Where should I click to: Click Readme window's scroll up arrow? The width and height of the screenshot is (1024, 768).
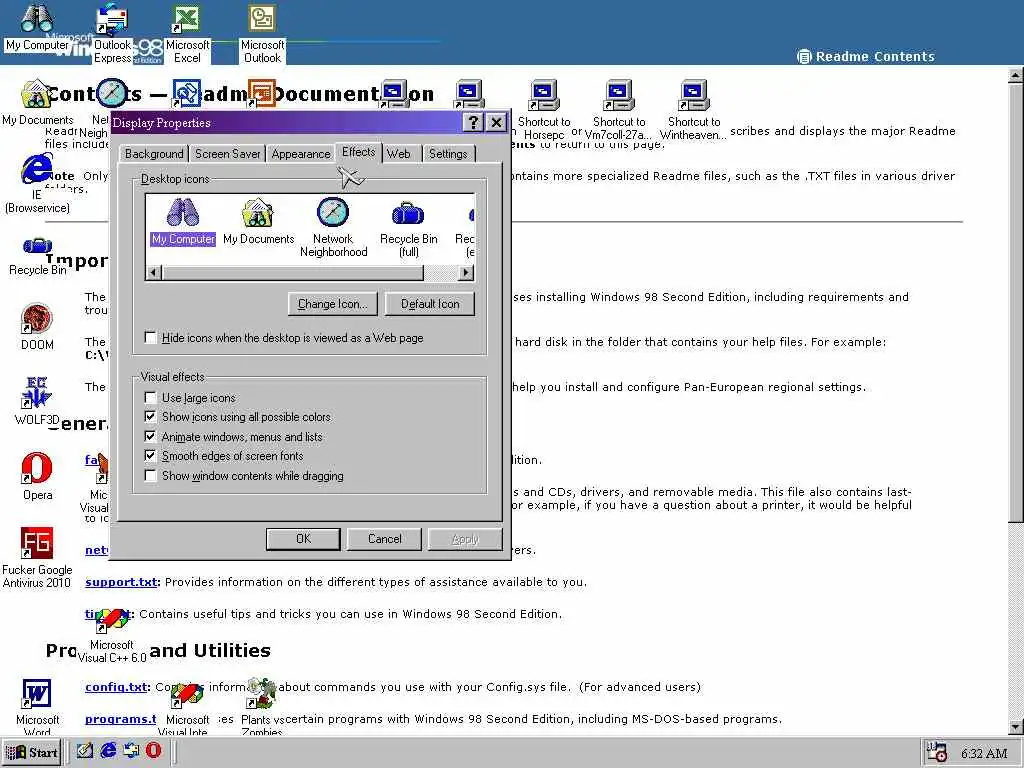point(1016,74)
